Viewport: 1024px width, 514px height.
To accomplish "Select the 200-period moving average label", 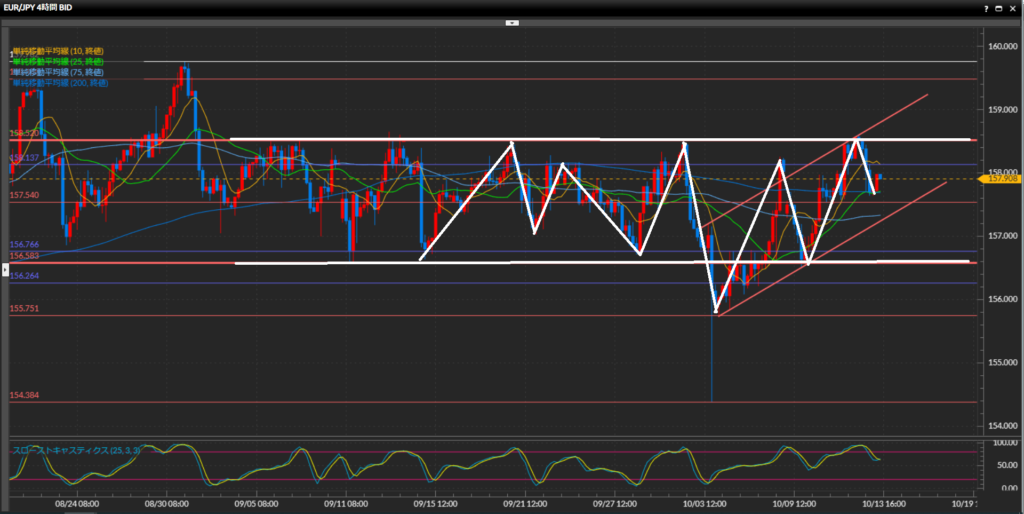I will click(x=60, y=83).
